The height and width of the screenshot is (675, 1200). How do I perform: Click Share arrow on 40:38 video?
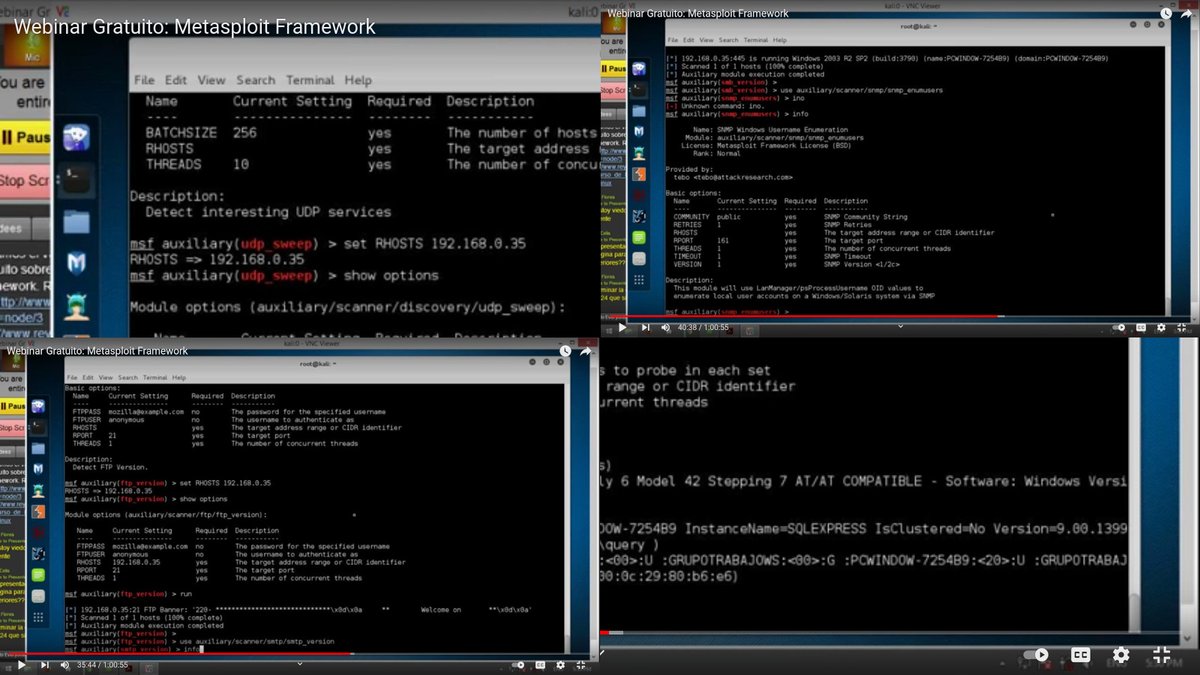1187,13
